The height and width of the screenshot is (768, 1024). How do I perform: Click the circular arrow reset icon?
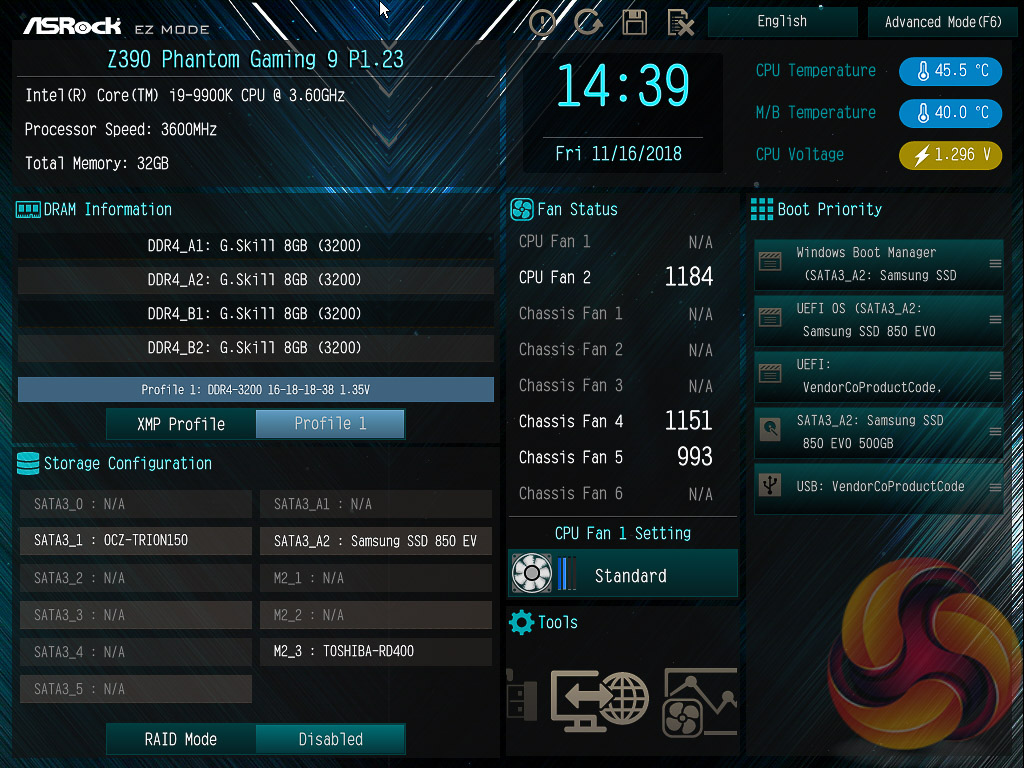tap(588, 22)
